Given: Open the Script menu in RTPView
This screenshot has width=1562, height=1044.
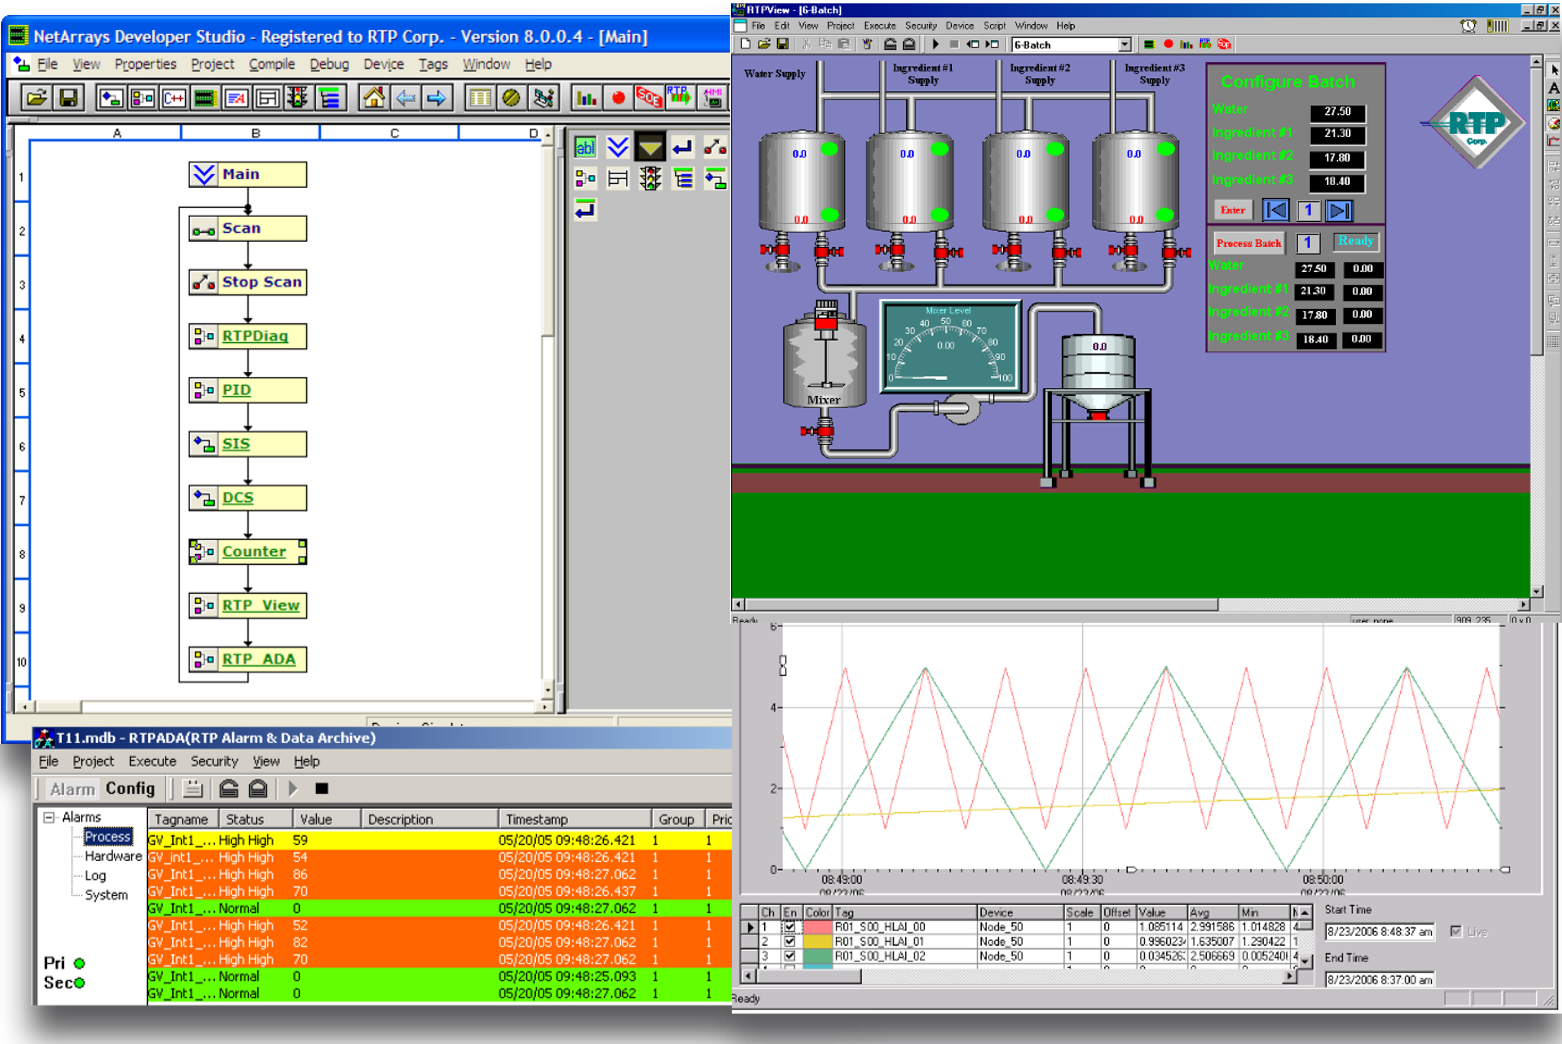Looking at the screenshot, I should tap(994, 26).
